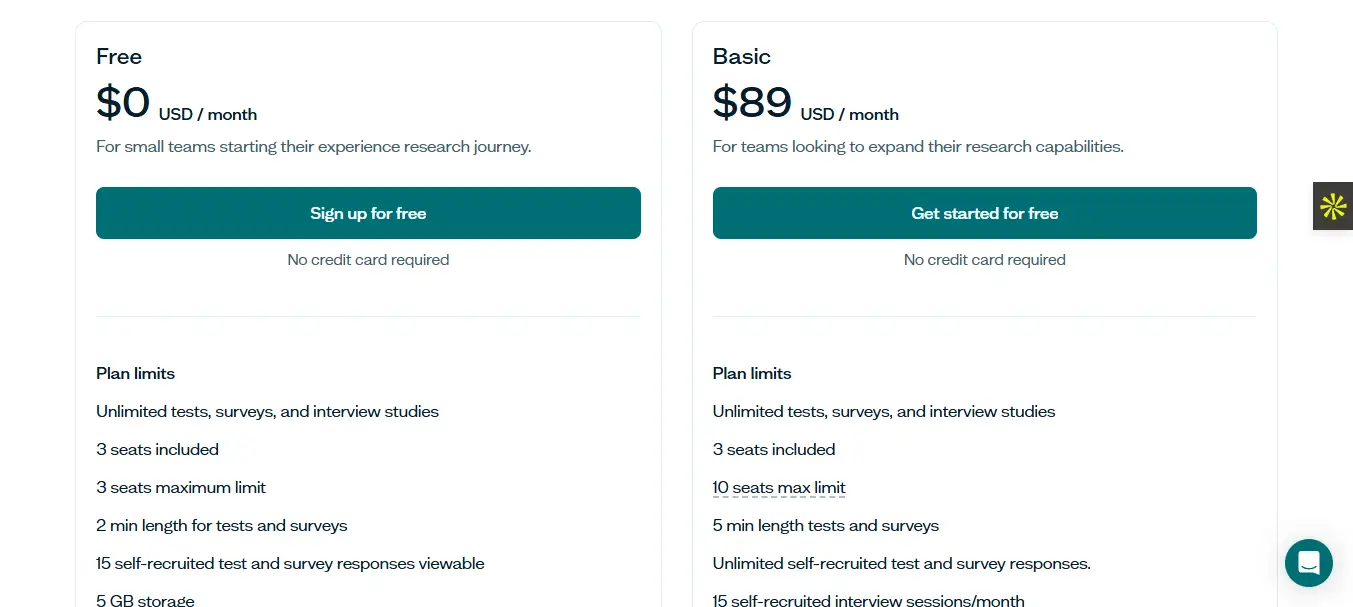Click the yellow asterisk widget icon
This screenshot has width=1353, height=607.
(x=1332, y=206)
